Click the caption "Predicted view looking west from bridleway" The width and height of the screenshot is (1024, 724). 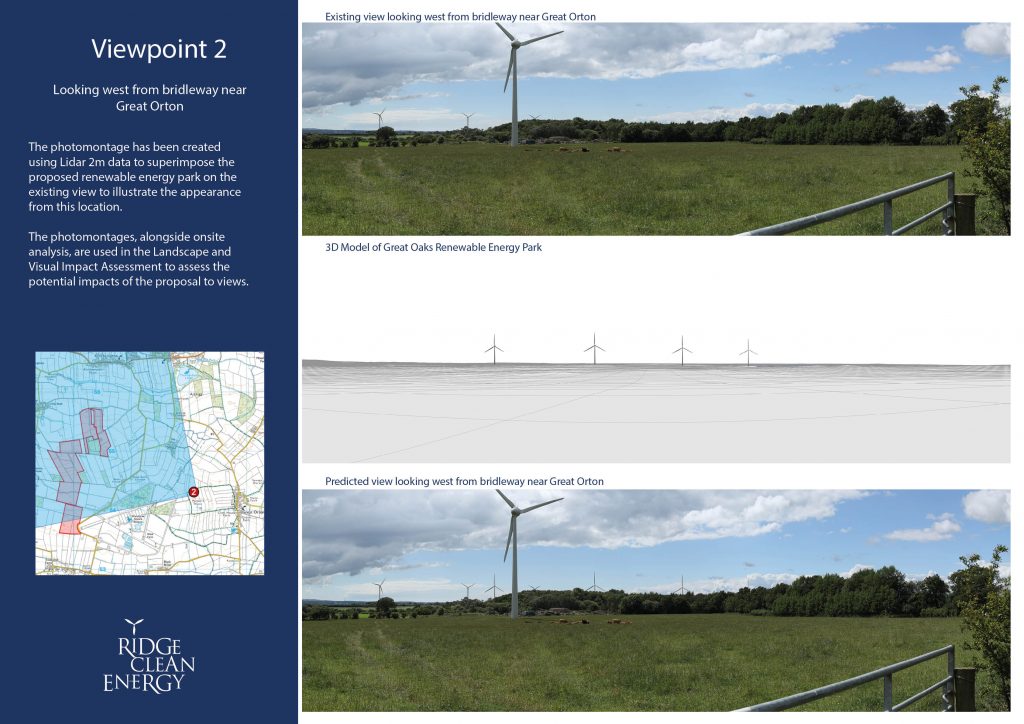pos(464,481)
